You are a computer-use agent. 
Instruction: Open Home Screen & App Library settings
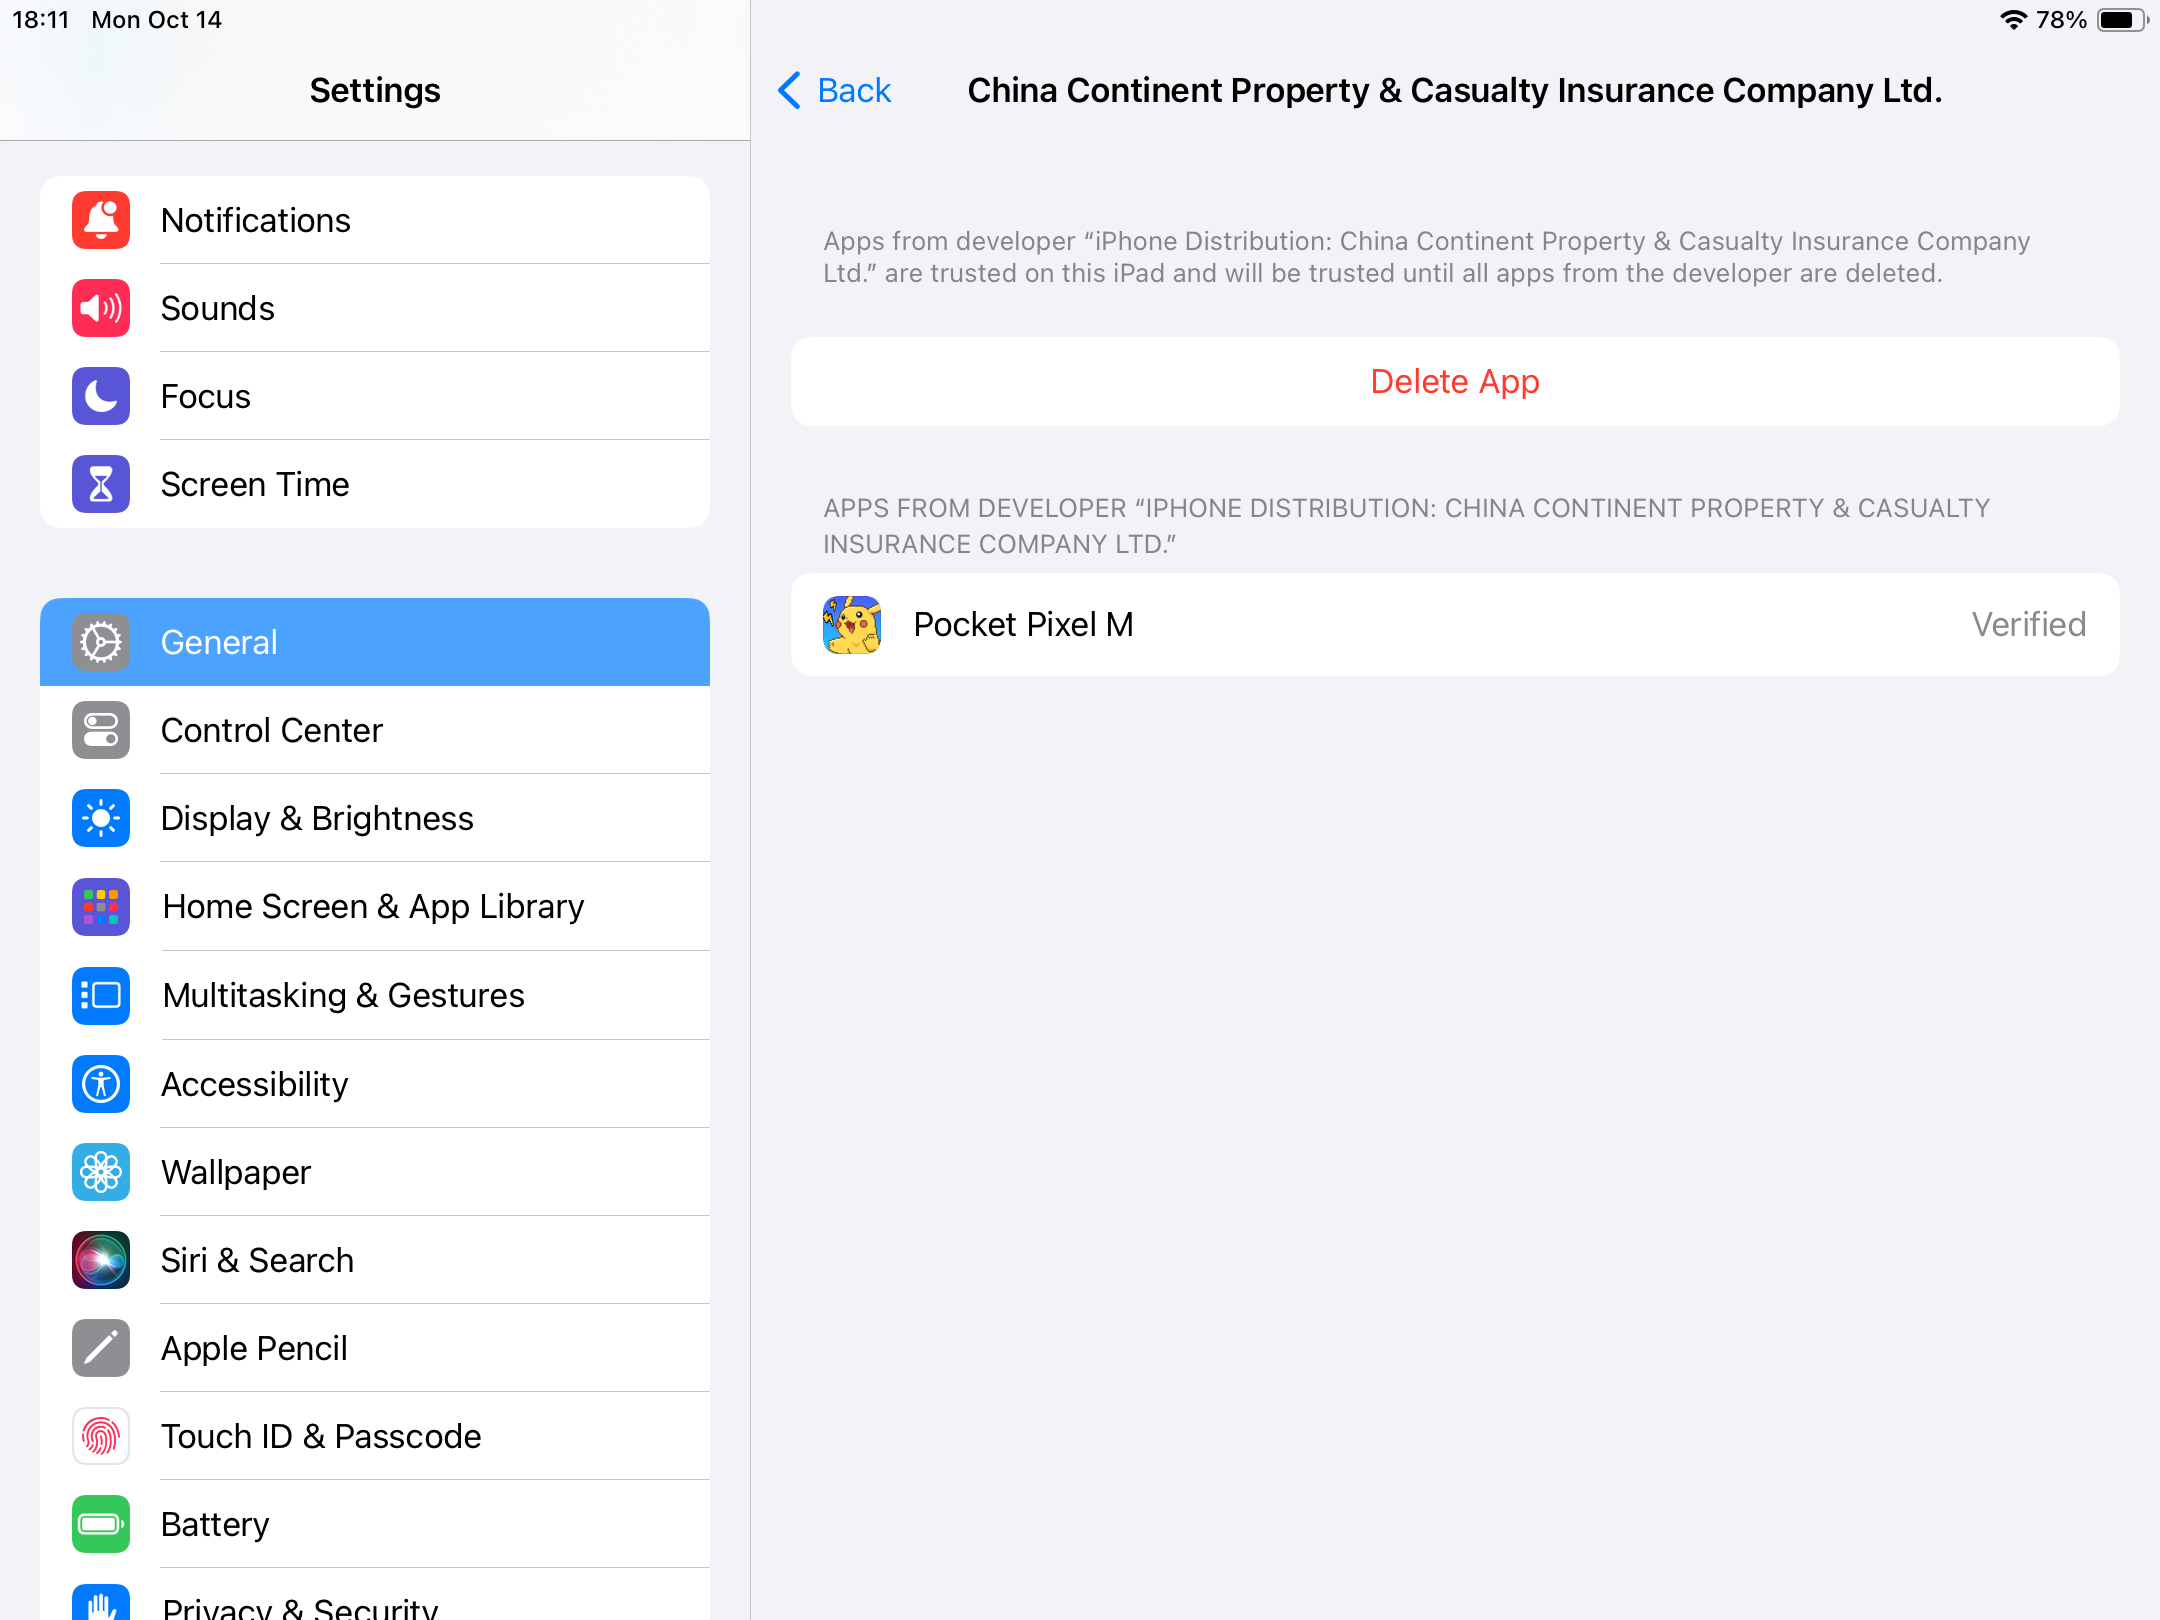click(x=375, y=906)
